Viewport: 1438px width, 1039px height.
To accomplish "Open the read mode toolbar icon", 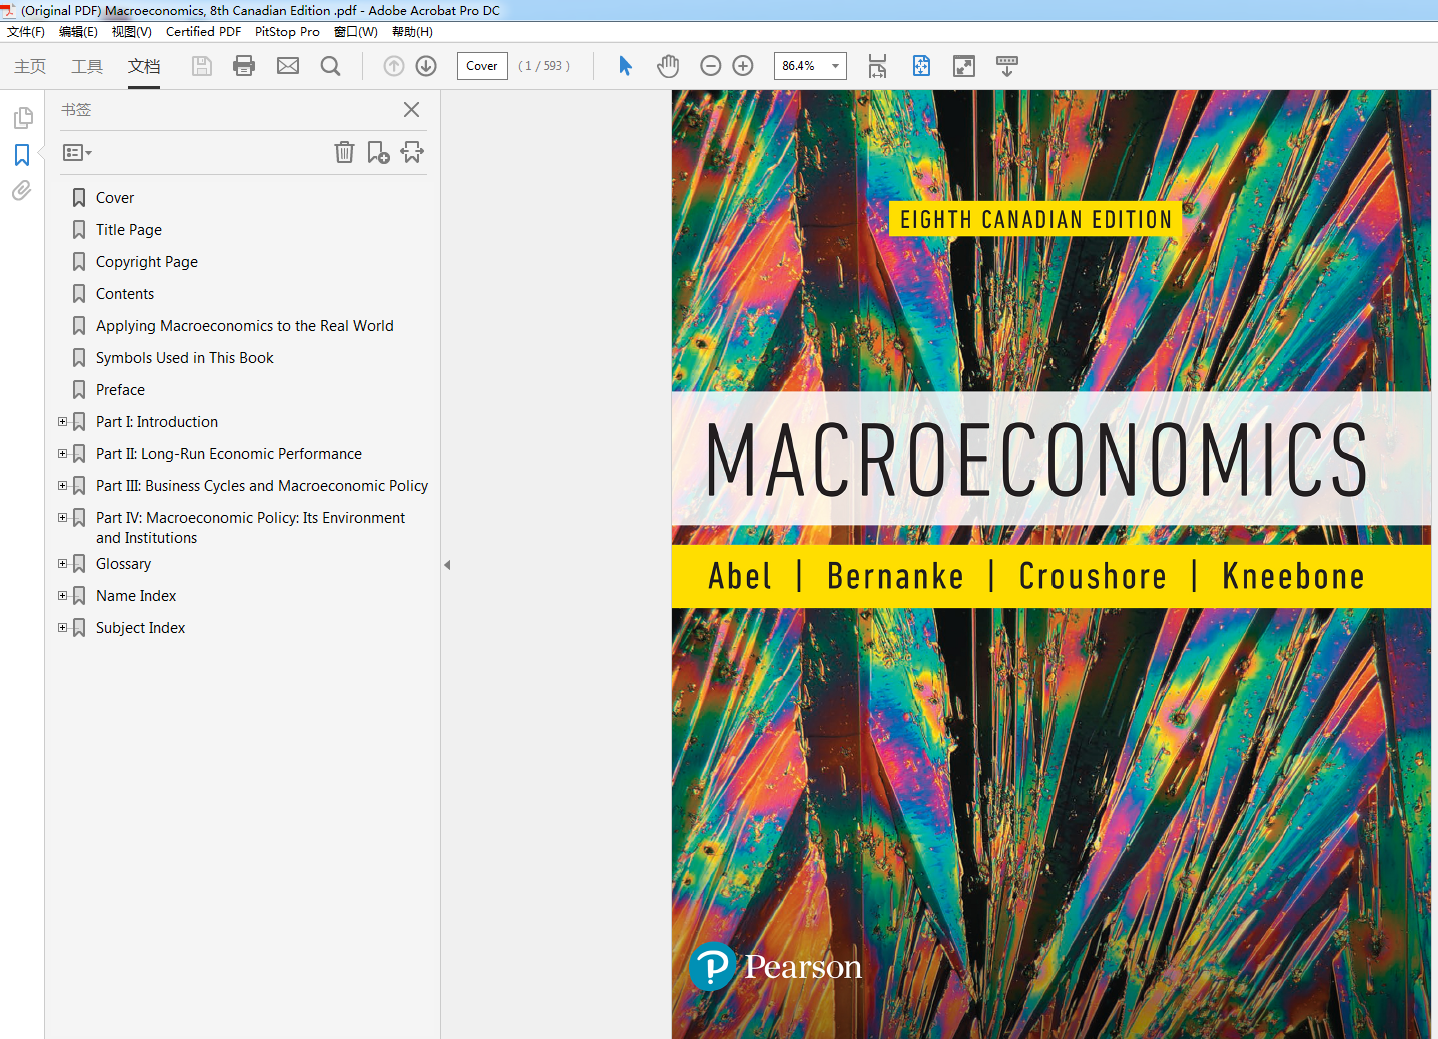I will (x=1007, y=66).
